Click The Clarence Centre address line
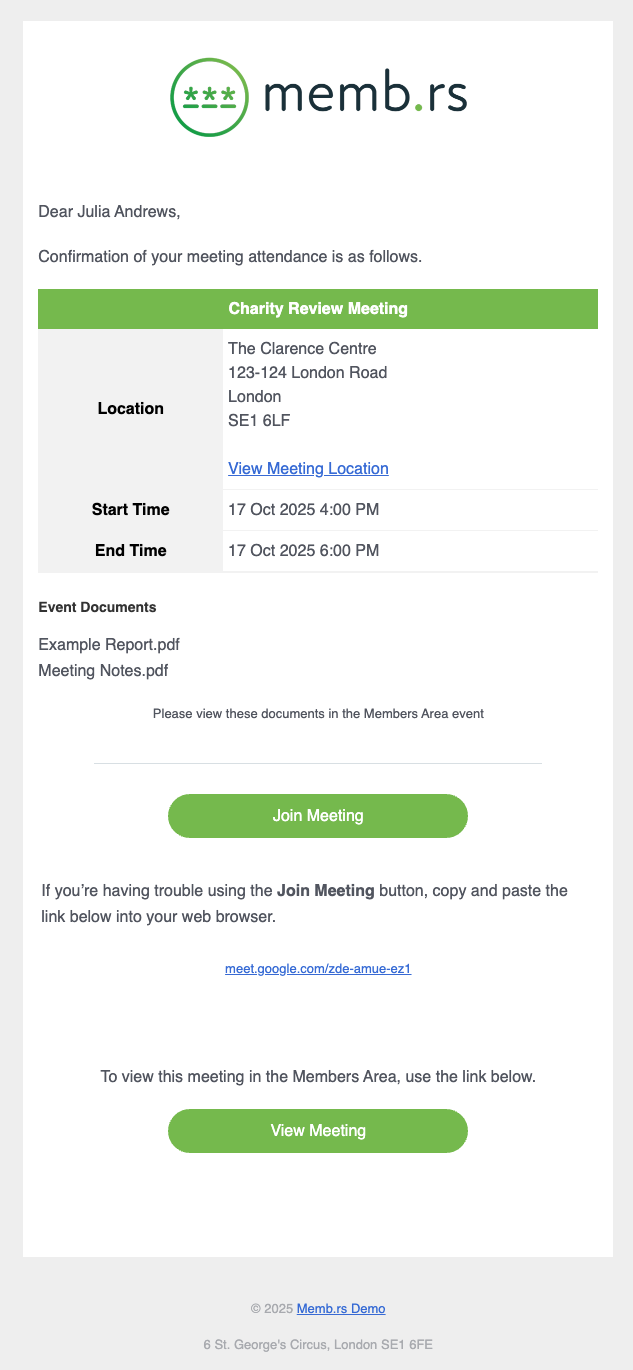This screenshot has height=1370, width=633. 302,349
